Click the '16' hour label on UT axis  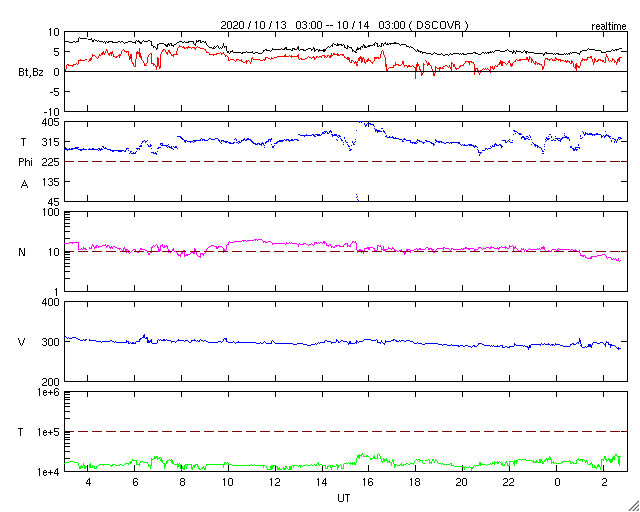(369, 483)
